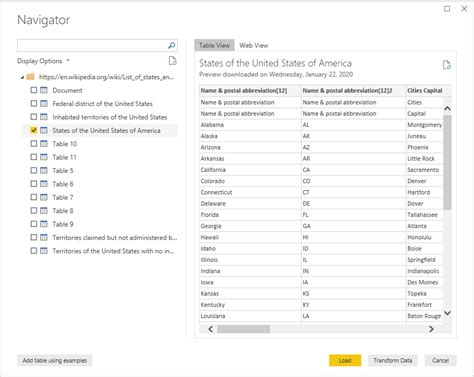This screenshot has width=474, height=377.
Task: Click the Des Moines cell
Action: pyautogui.click(x=425, y=282)
